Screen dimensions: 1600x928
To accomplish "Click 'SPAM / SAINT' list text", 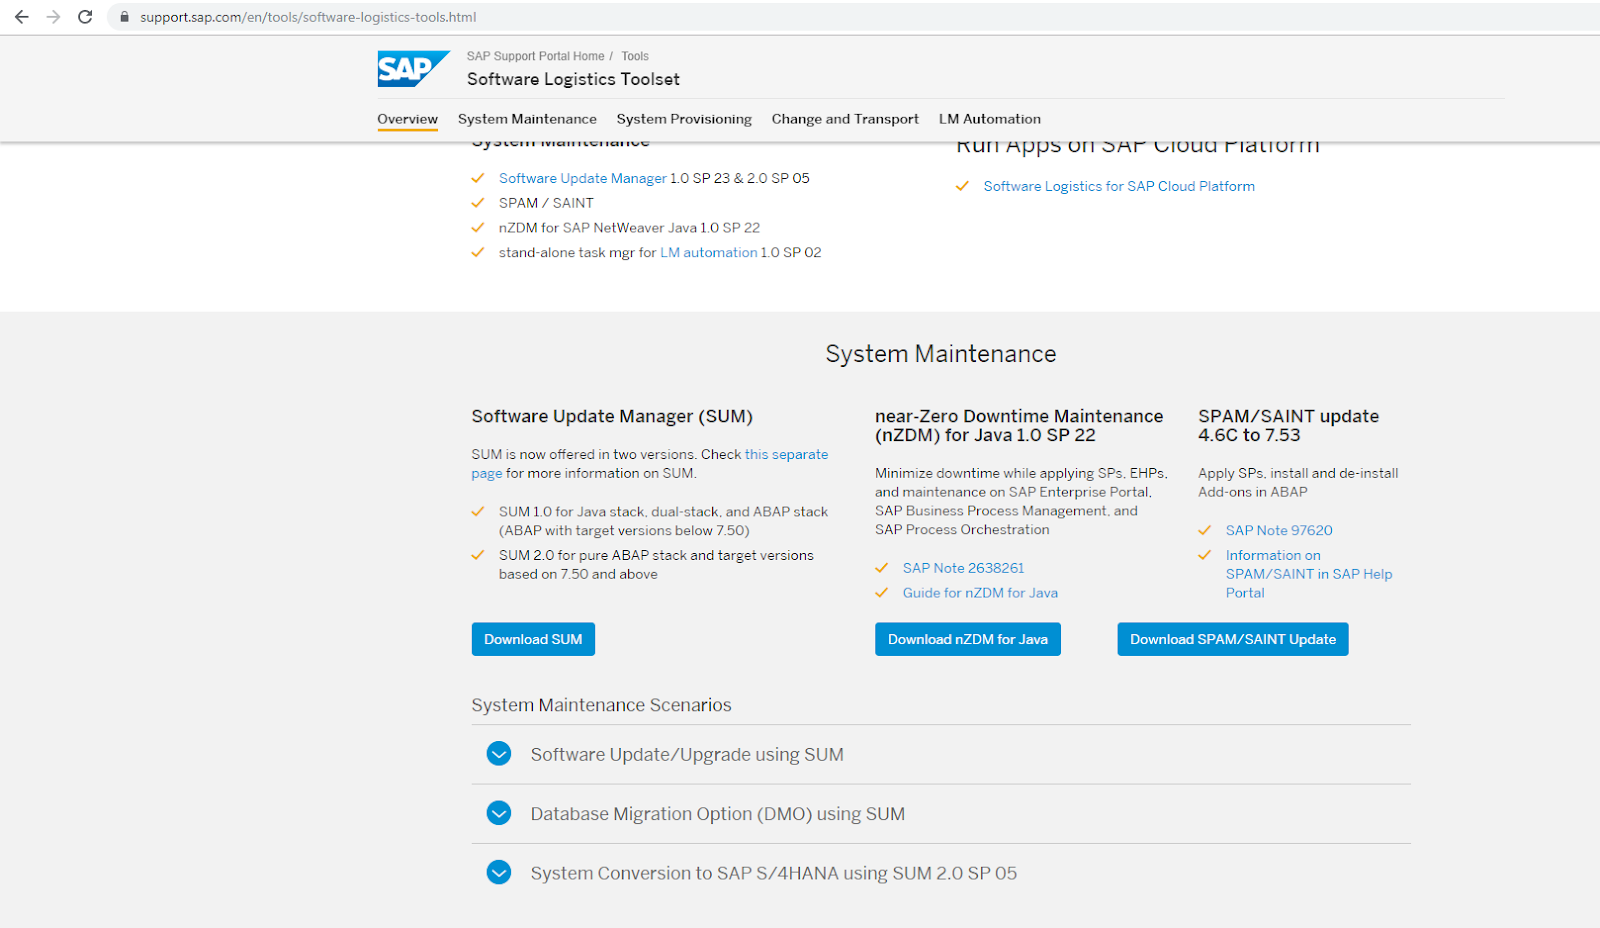I will (546, 203).
